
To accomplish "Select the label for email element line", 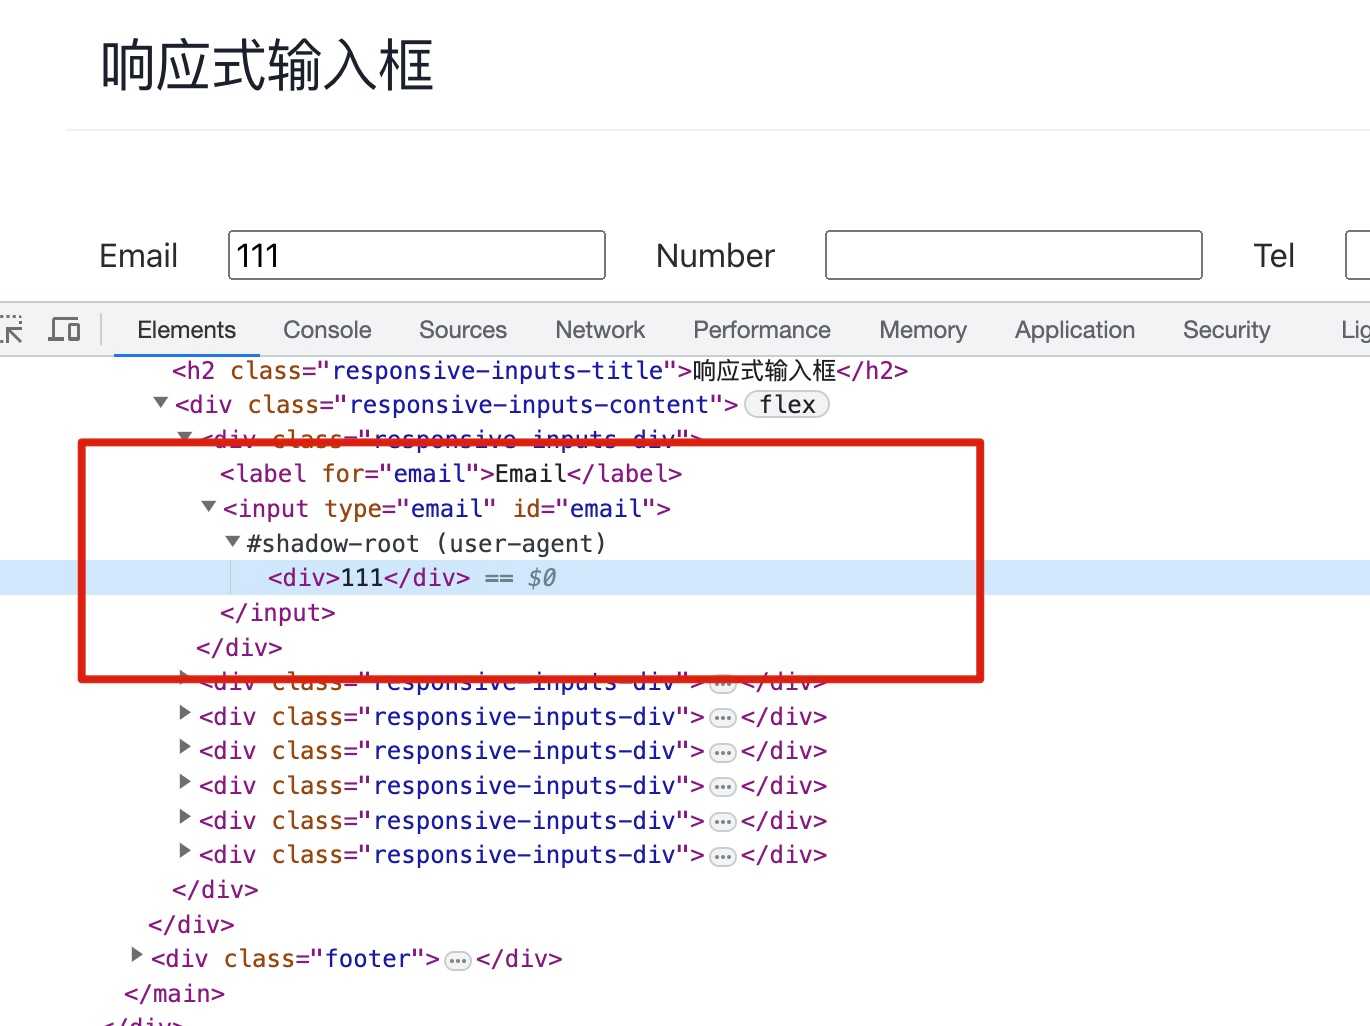I will (451, 474).
